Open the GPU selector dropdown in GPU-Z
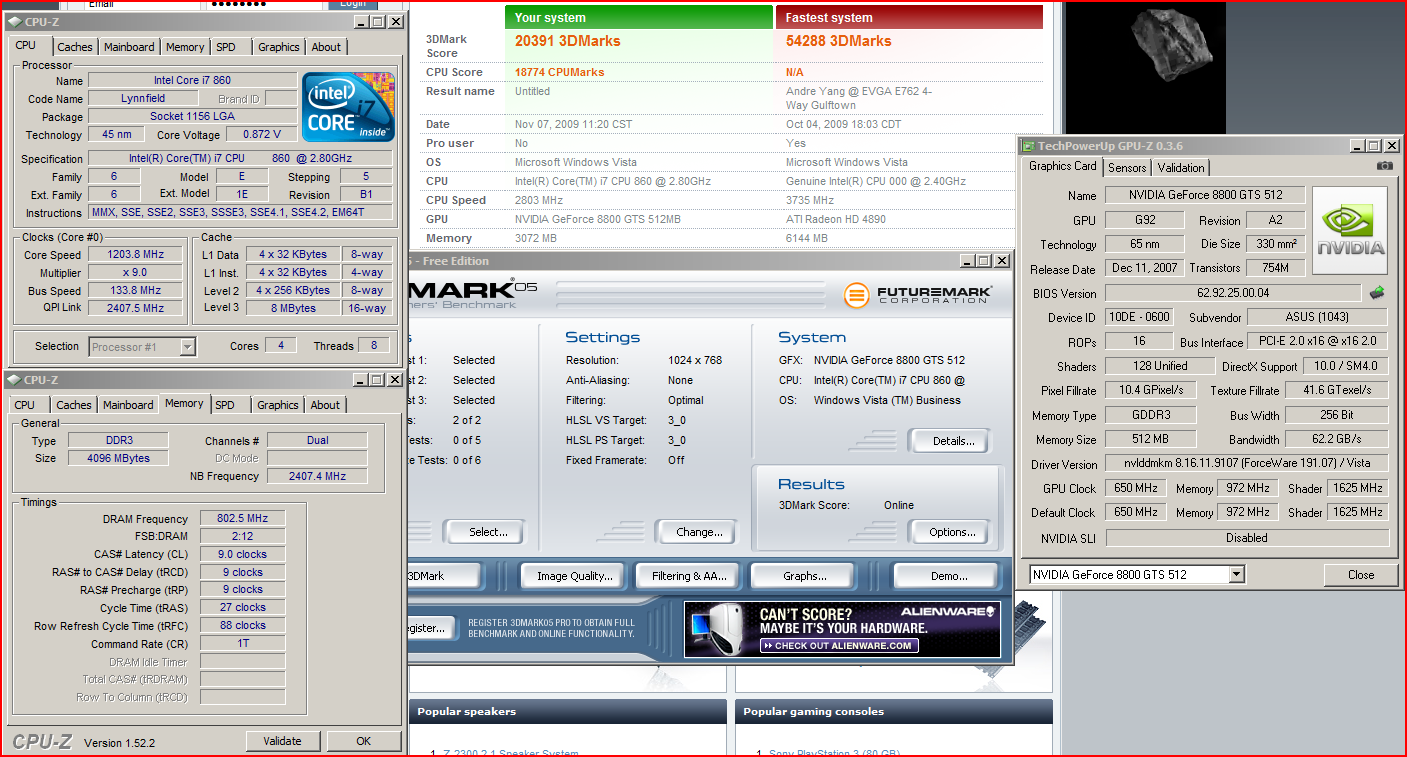Image resolution: width=1407 pixels, height=757 pixels. pyautogui.click(x=1237, y=574)
